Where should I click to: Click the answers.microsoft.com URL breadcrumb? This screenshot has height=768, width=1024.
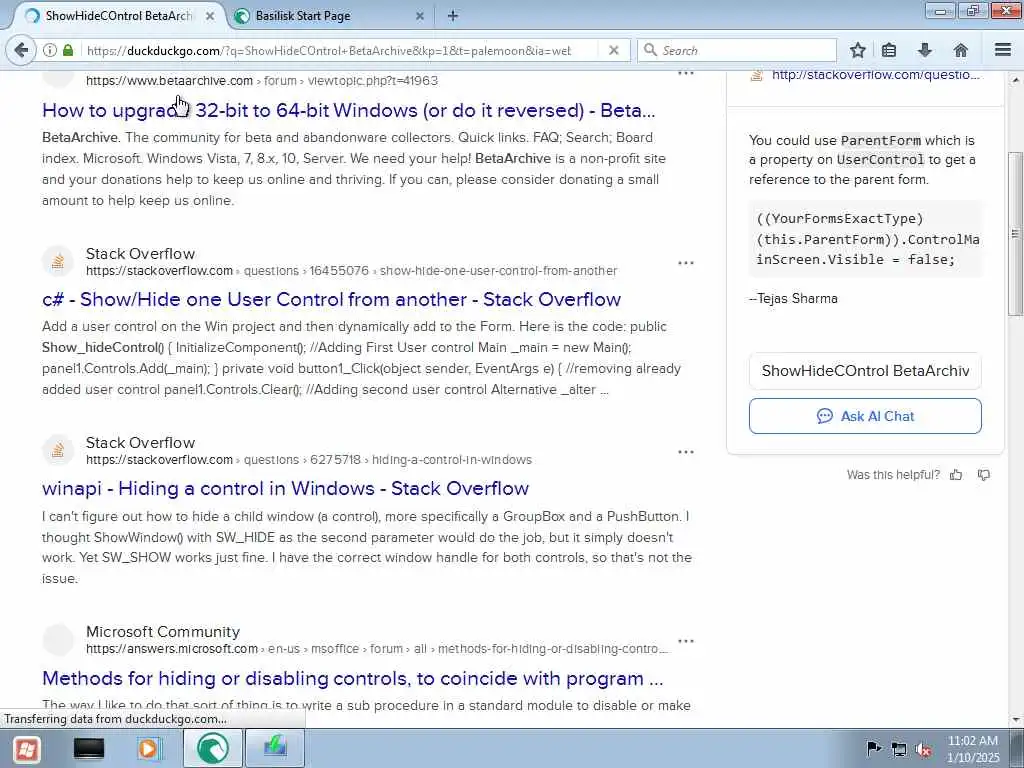coord(377,649)
